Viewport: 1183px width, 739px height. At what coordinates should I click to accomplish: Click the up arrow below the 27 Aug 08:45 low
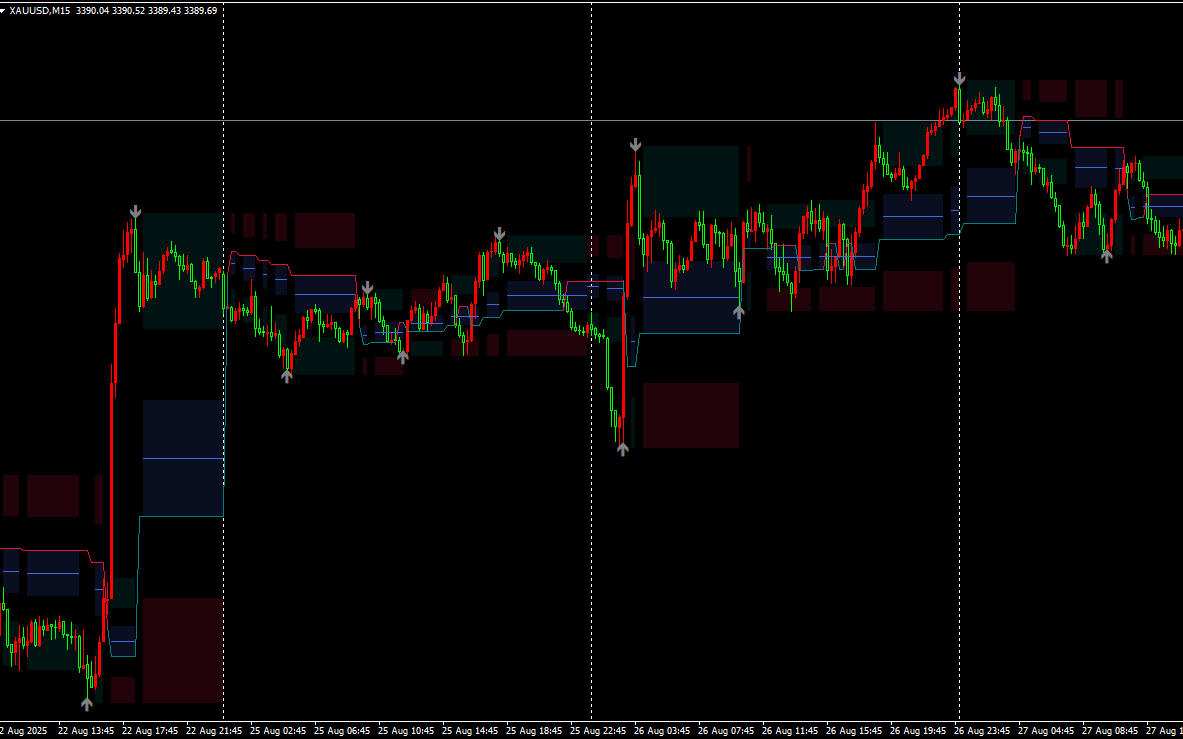(x=1106, y=256)
